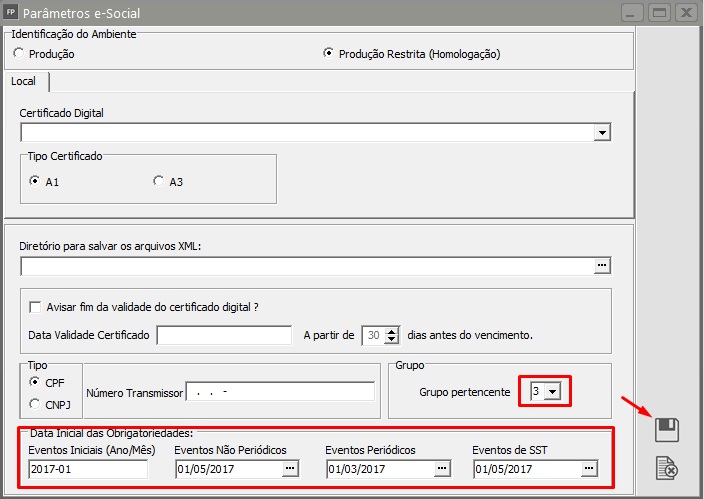Switch to the Local tab
The image size is (704, 499).
click(24, 81)
